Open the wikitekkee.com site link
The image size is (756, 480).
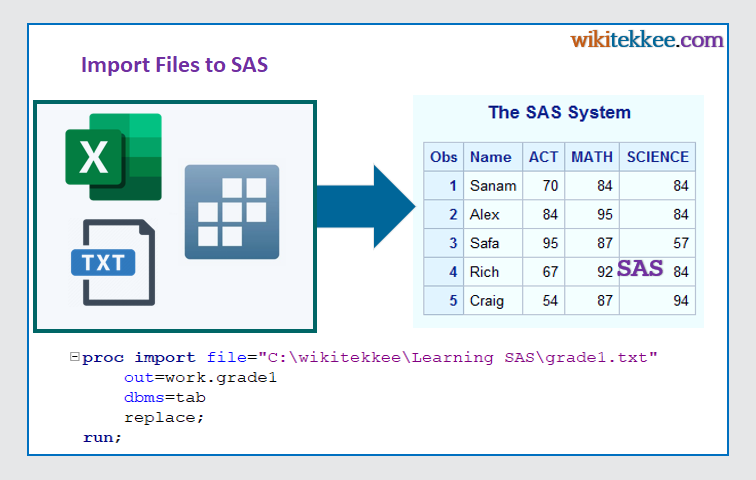[x=646, y=40]
